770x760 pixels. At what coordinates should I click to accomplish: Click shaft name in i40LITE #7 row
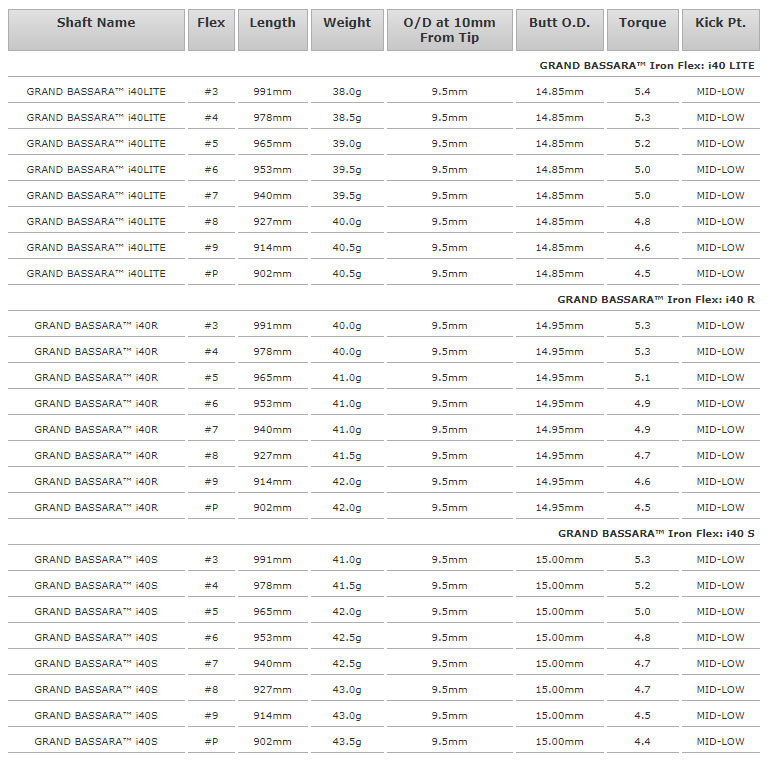pos(96,196)
